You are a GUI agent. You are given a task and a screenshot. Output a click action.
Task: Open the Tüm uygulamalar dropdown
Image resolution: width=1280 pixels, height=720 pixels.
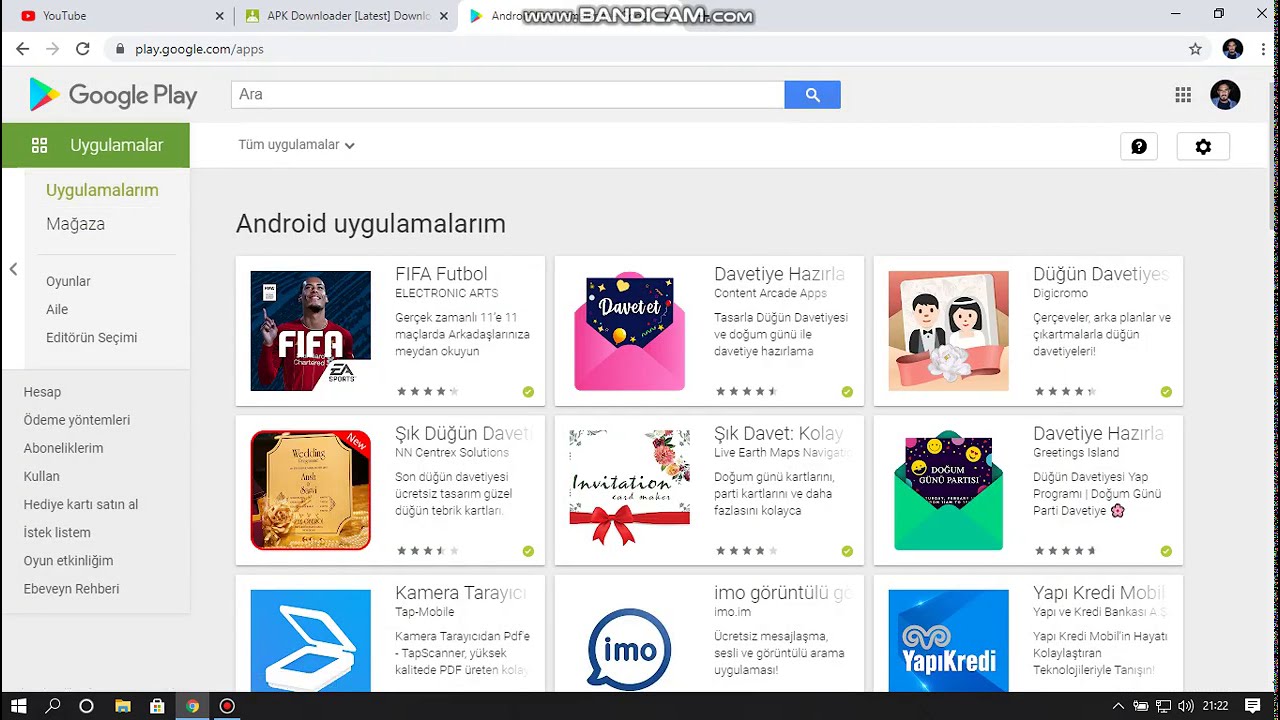(296, 145)
